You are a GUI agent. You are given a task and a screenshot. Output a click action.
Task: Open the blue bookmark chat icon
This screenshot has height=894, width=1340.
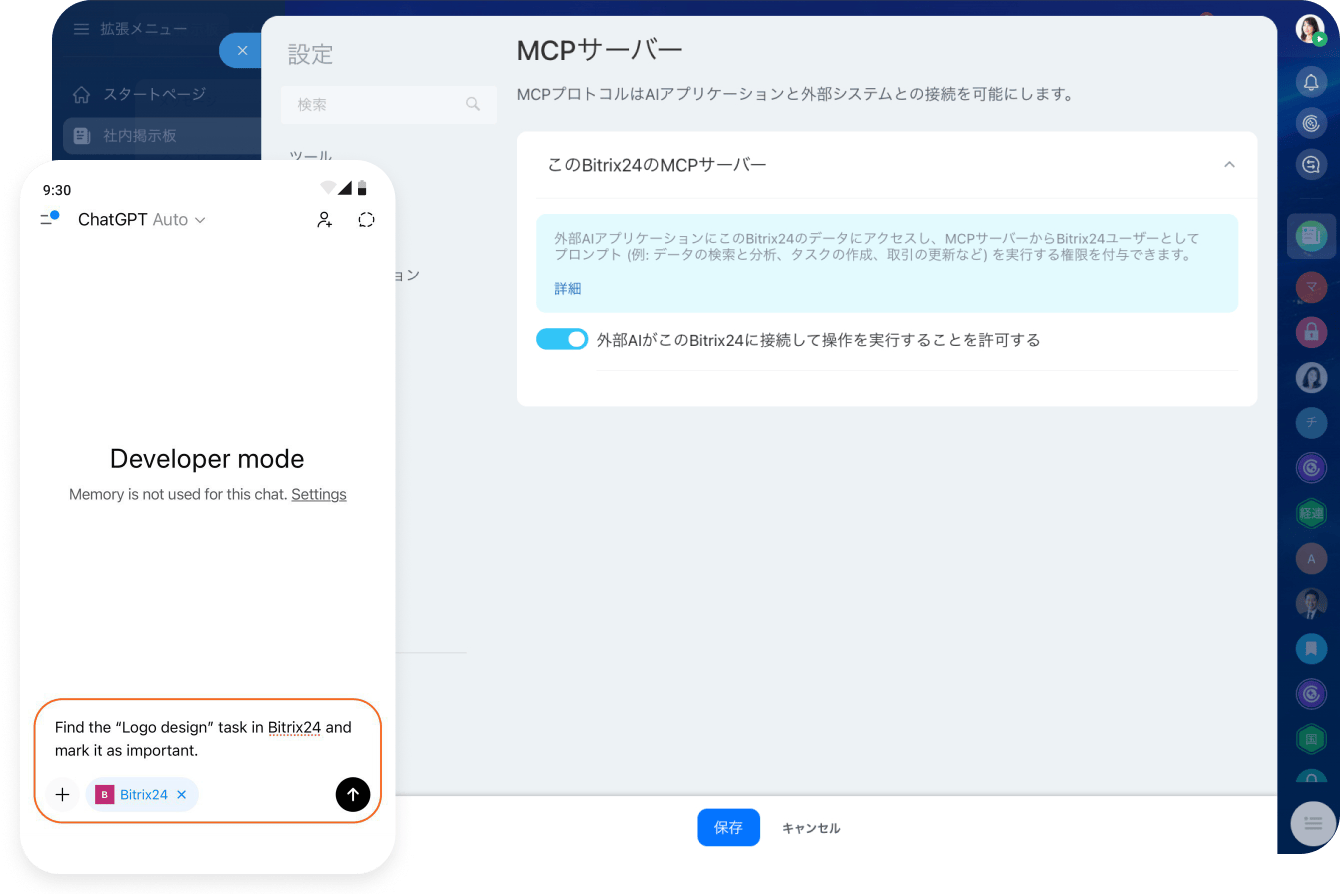[x=1311, y=648]
